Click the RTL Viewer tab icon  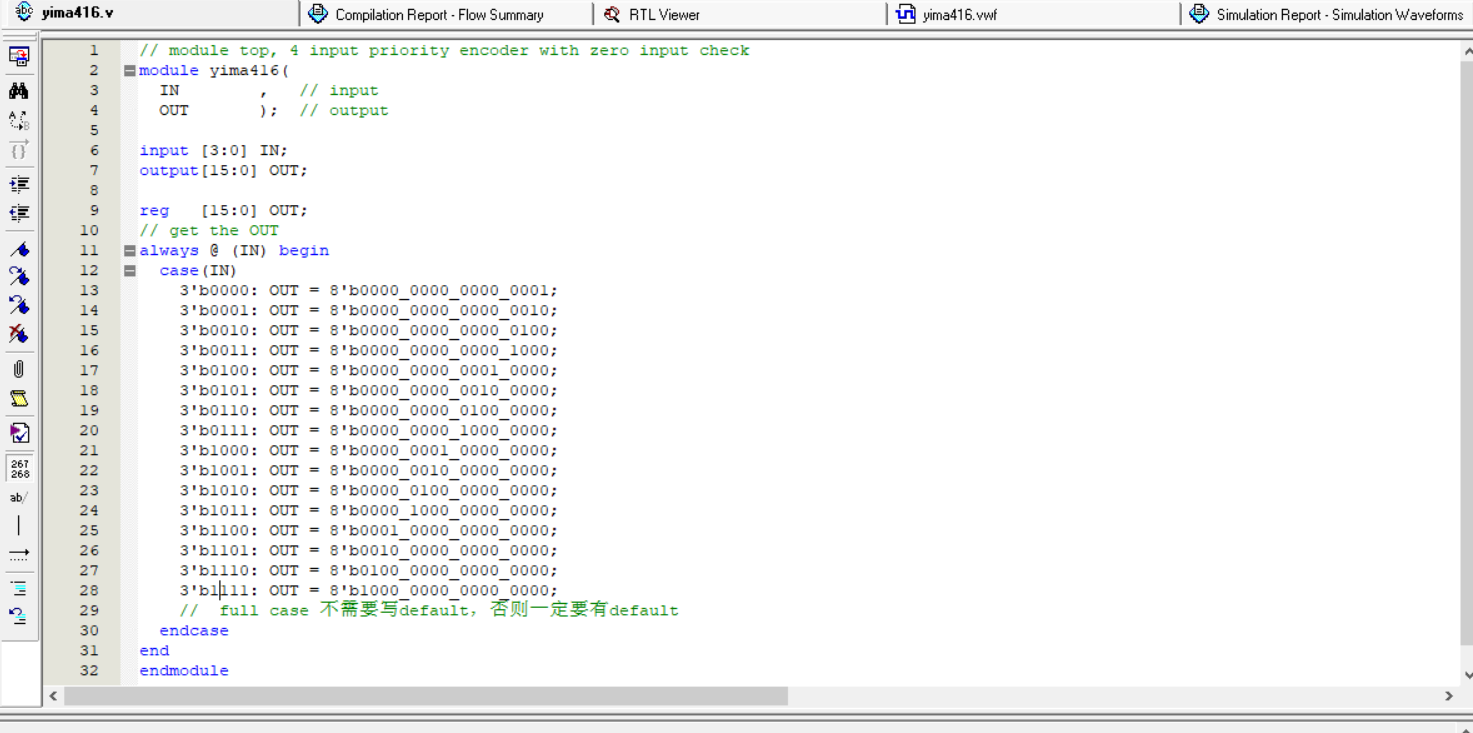tap(612, 14)
